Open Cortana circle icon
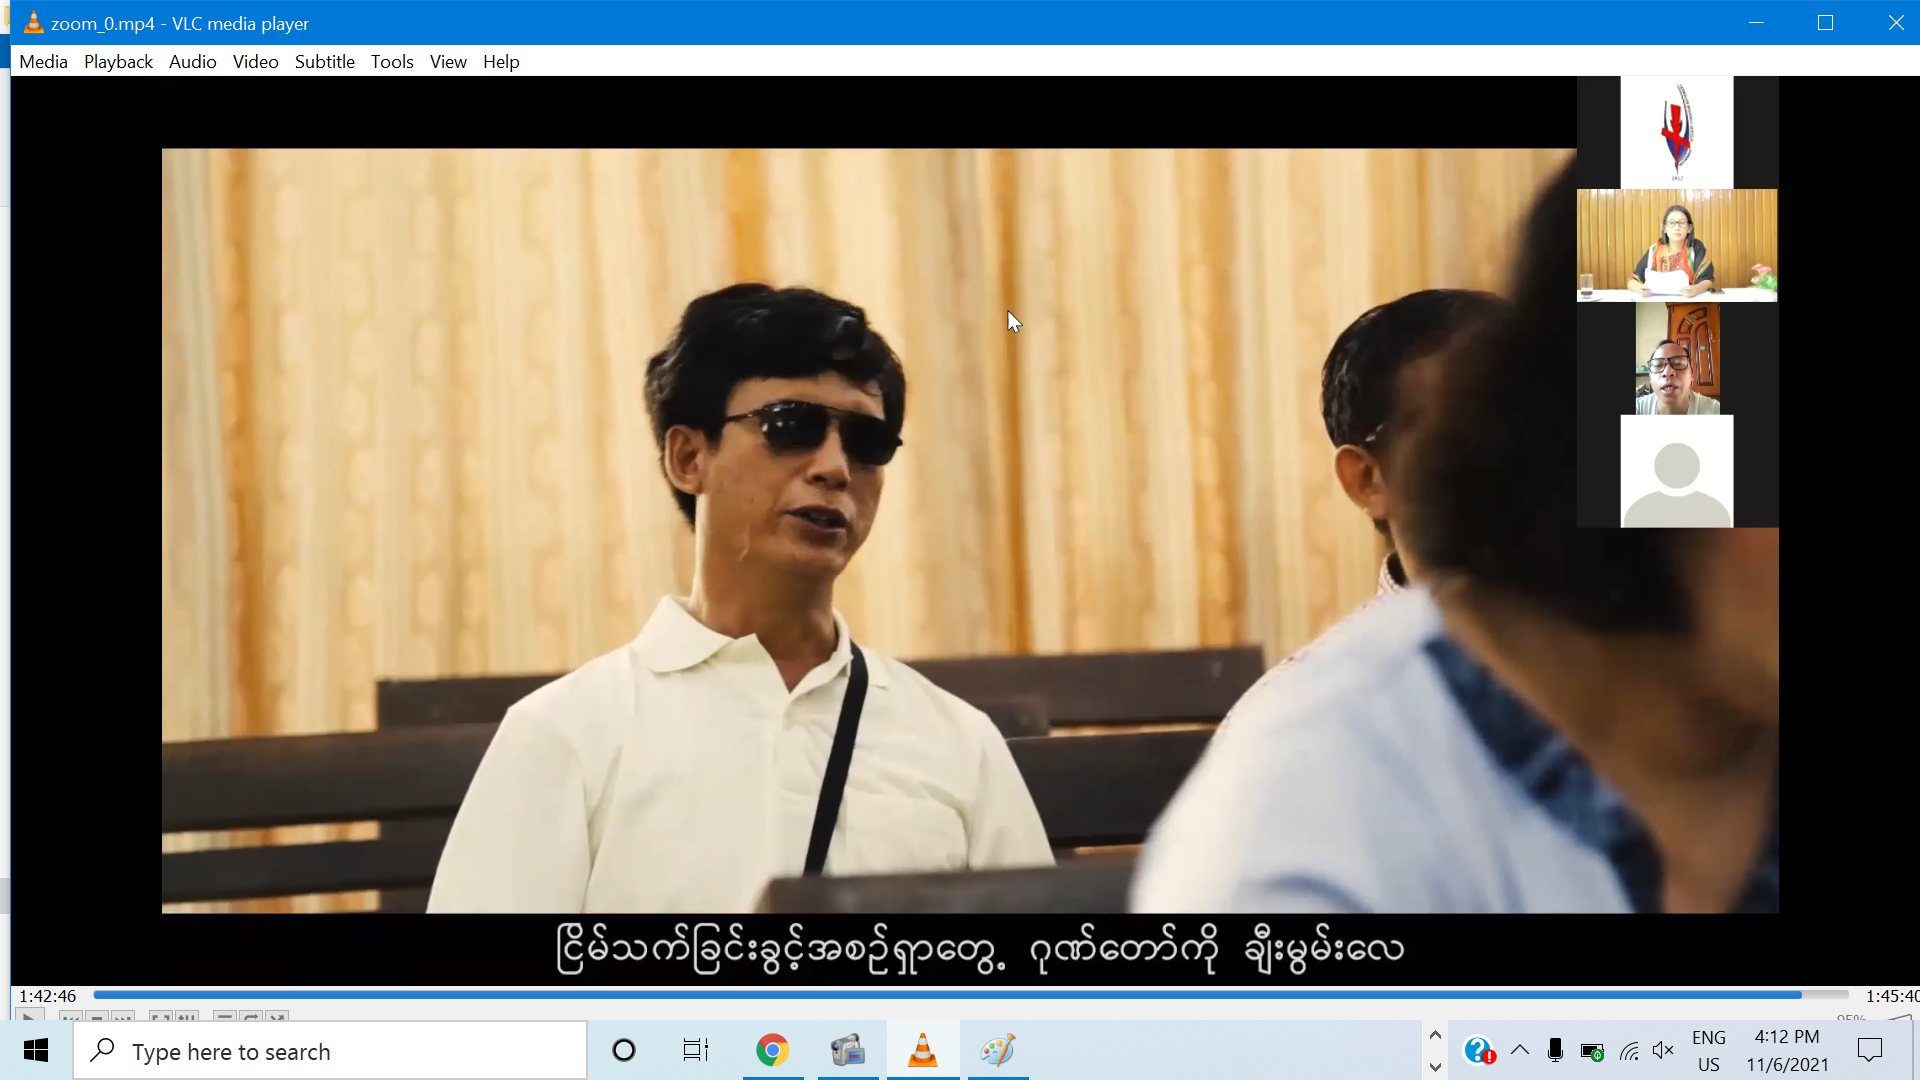Screen dimensions: 1920x1080 tap(624, 1051)
